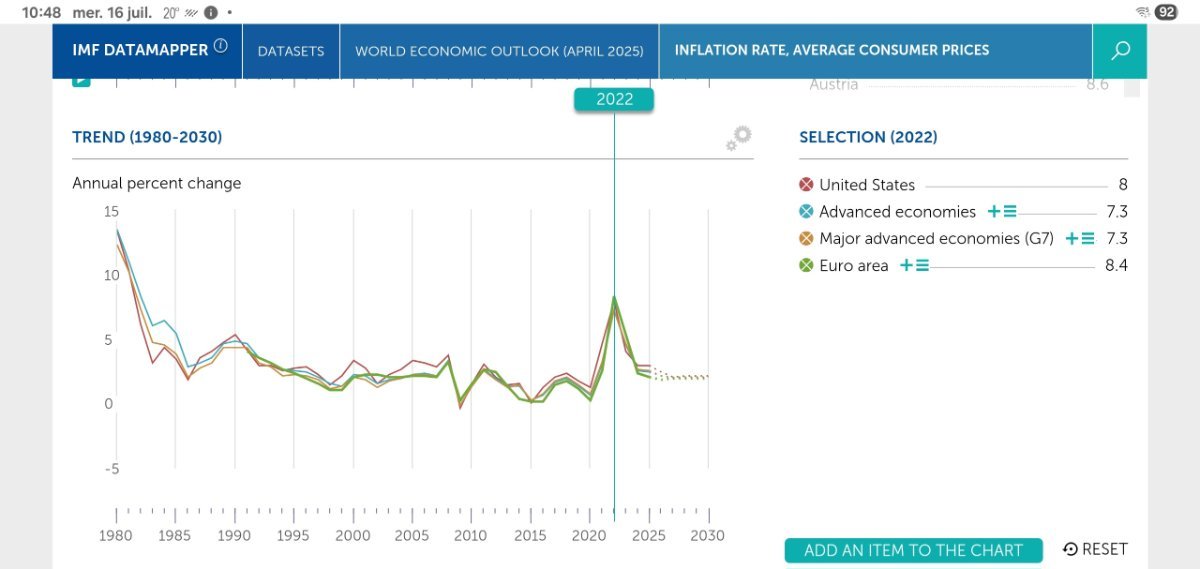The height and width of the screenshot is (569, 1200).
Task: Remove United States from selection
Action: click(806, 185)
